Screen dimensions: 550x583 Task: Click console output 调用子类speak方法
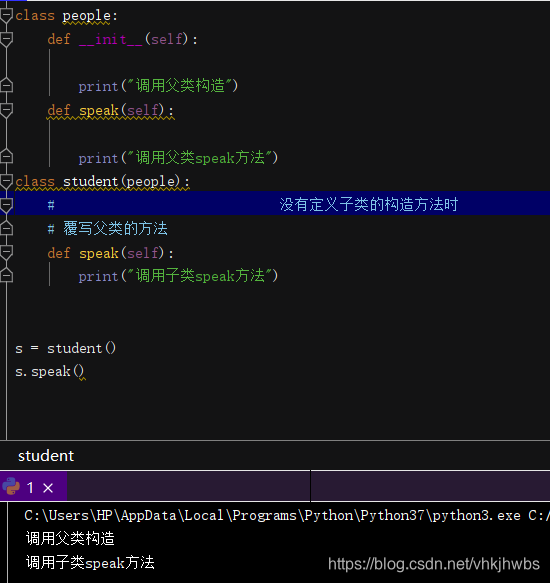pos(90,563)
